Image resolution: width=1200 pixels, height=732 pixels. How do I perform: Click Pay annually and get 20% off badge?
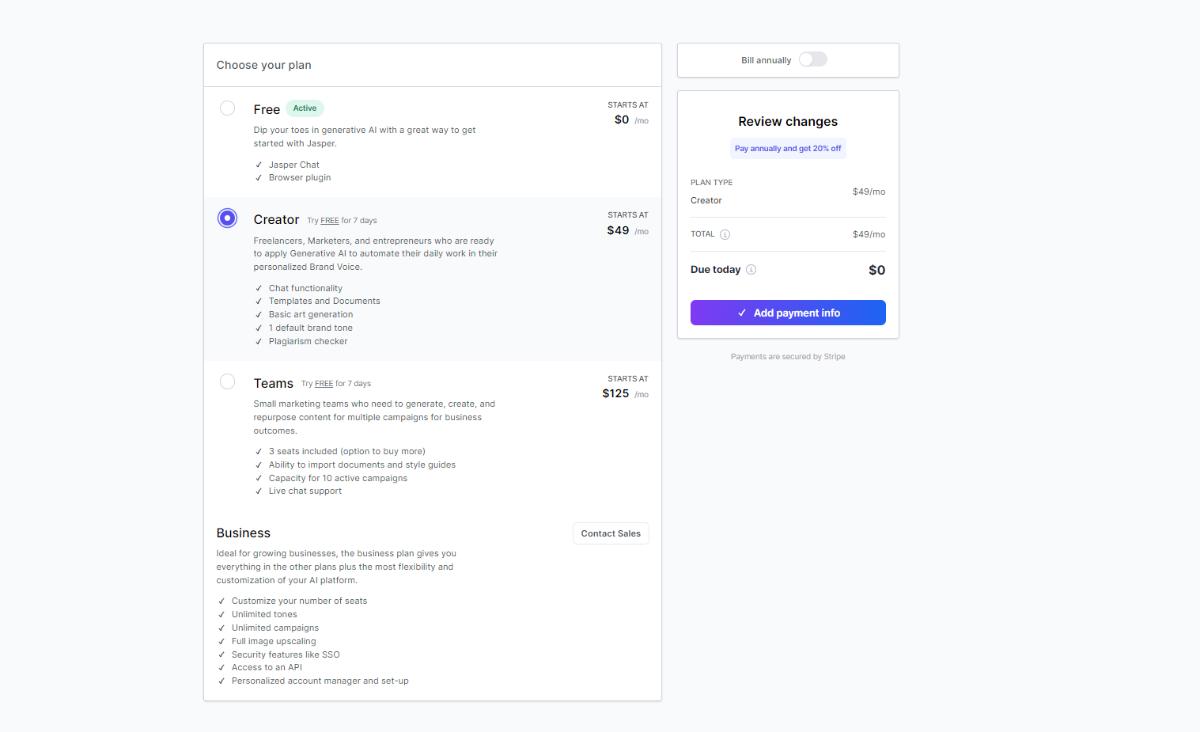pos(788,148)
